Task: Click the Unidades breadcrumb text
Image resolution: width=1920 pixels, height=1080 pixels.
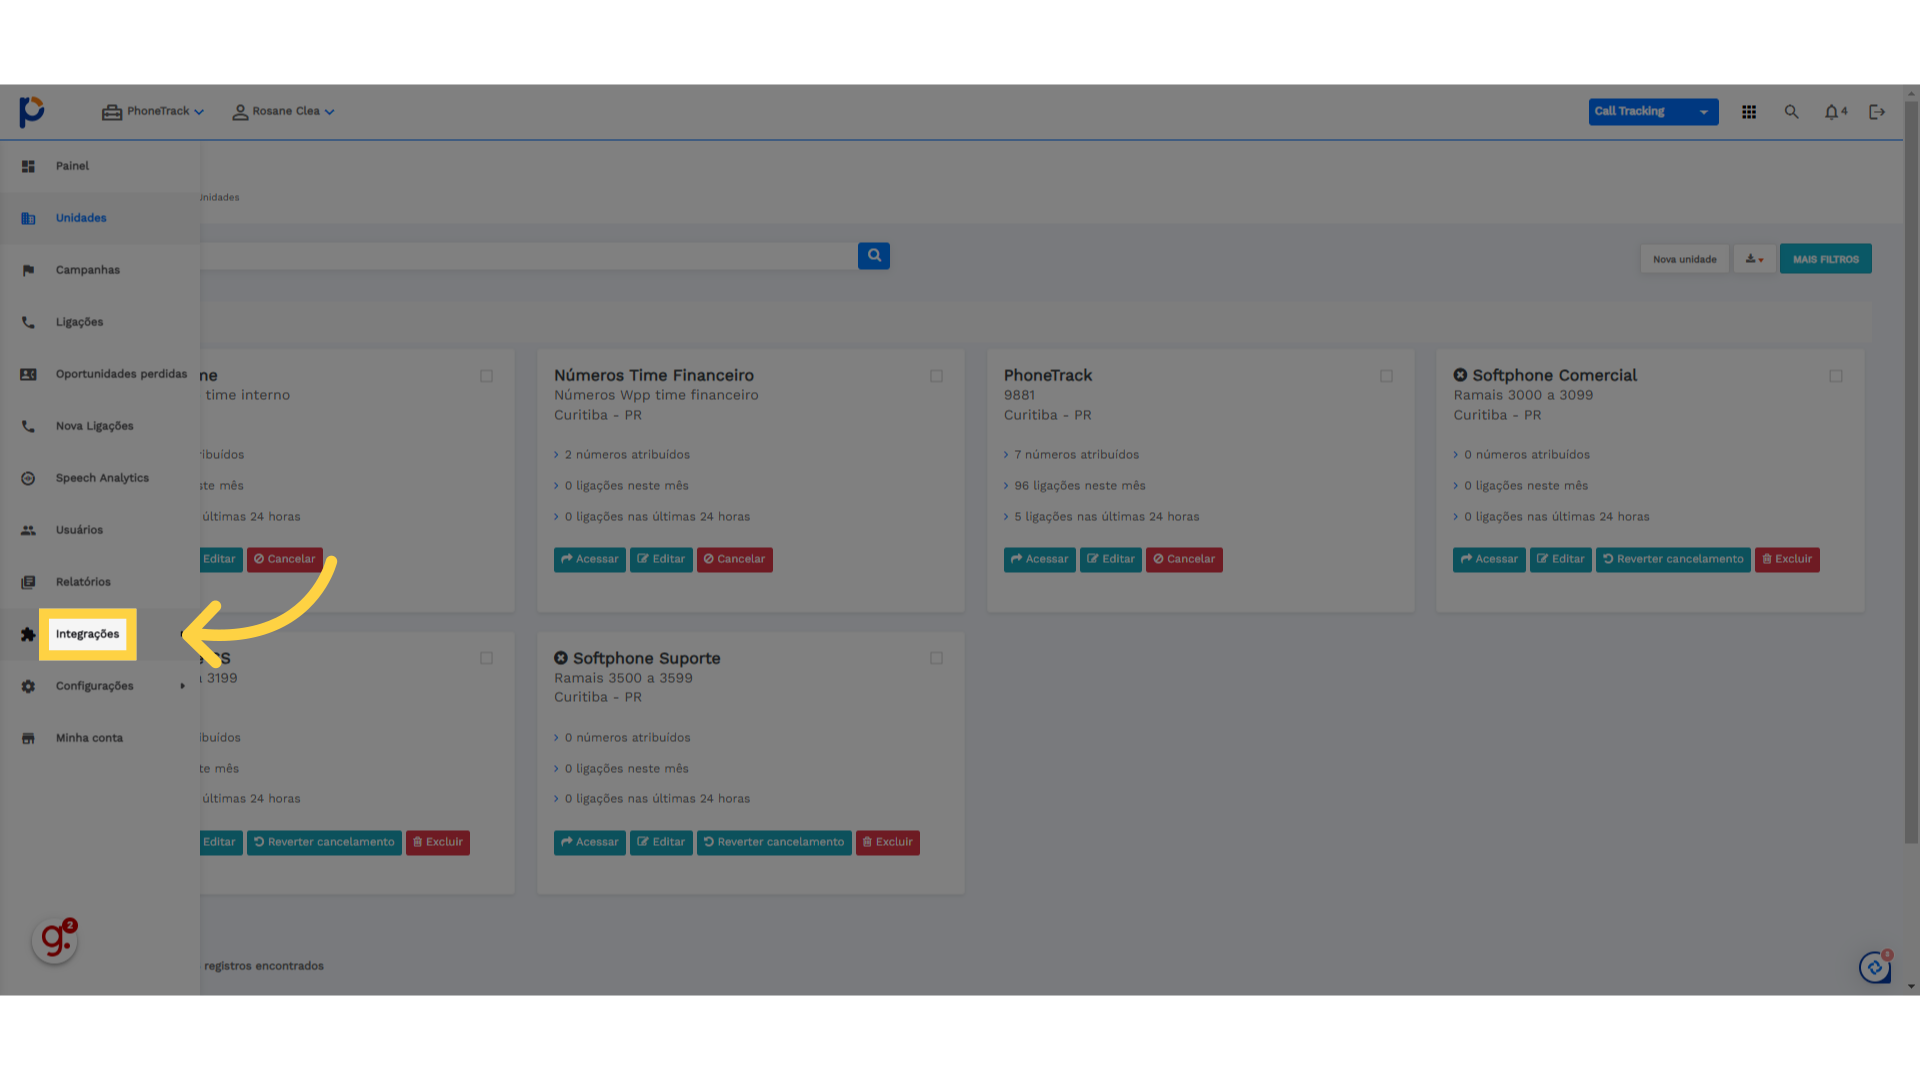Action: click(219, 197)
